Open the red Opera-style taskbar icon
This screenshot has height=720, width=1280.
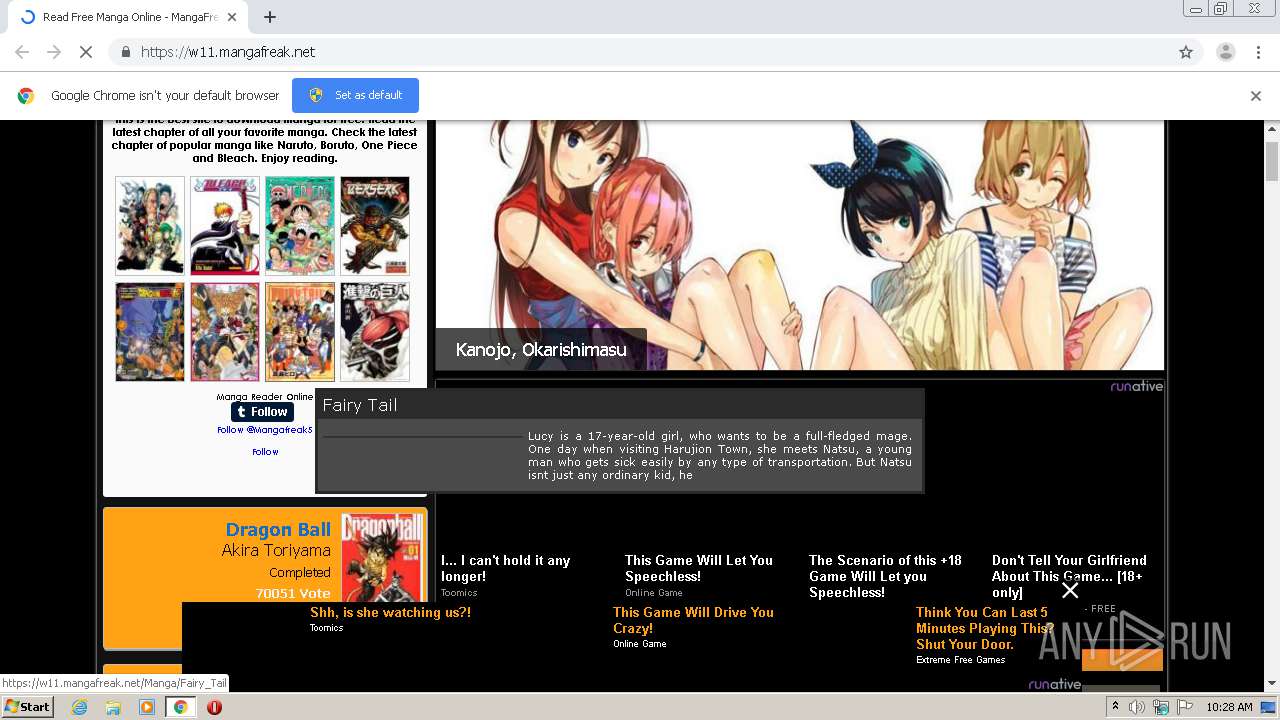click(214, 707)
